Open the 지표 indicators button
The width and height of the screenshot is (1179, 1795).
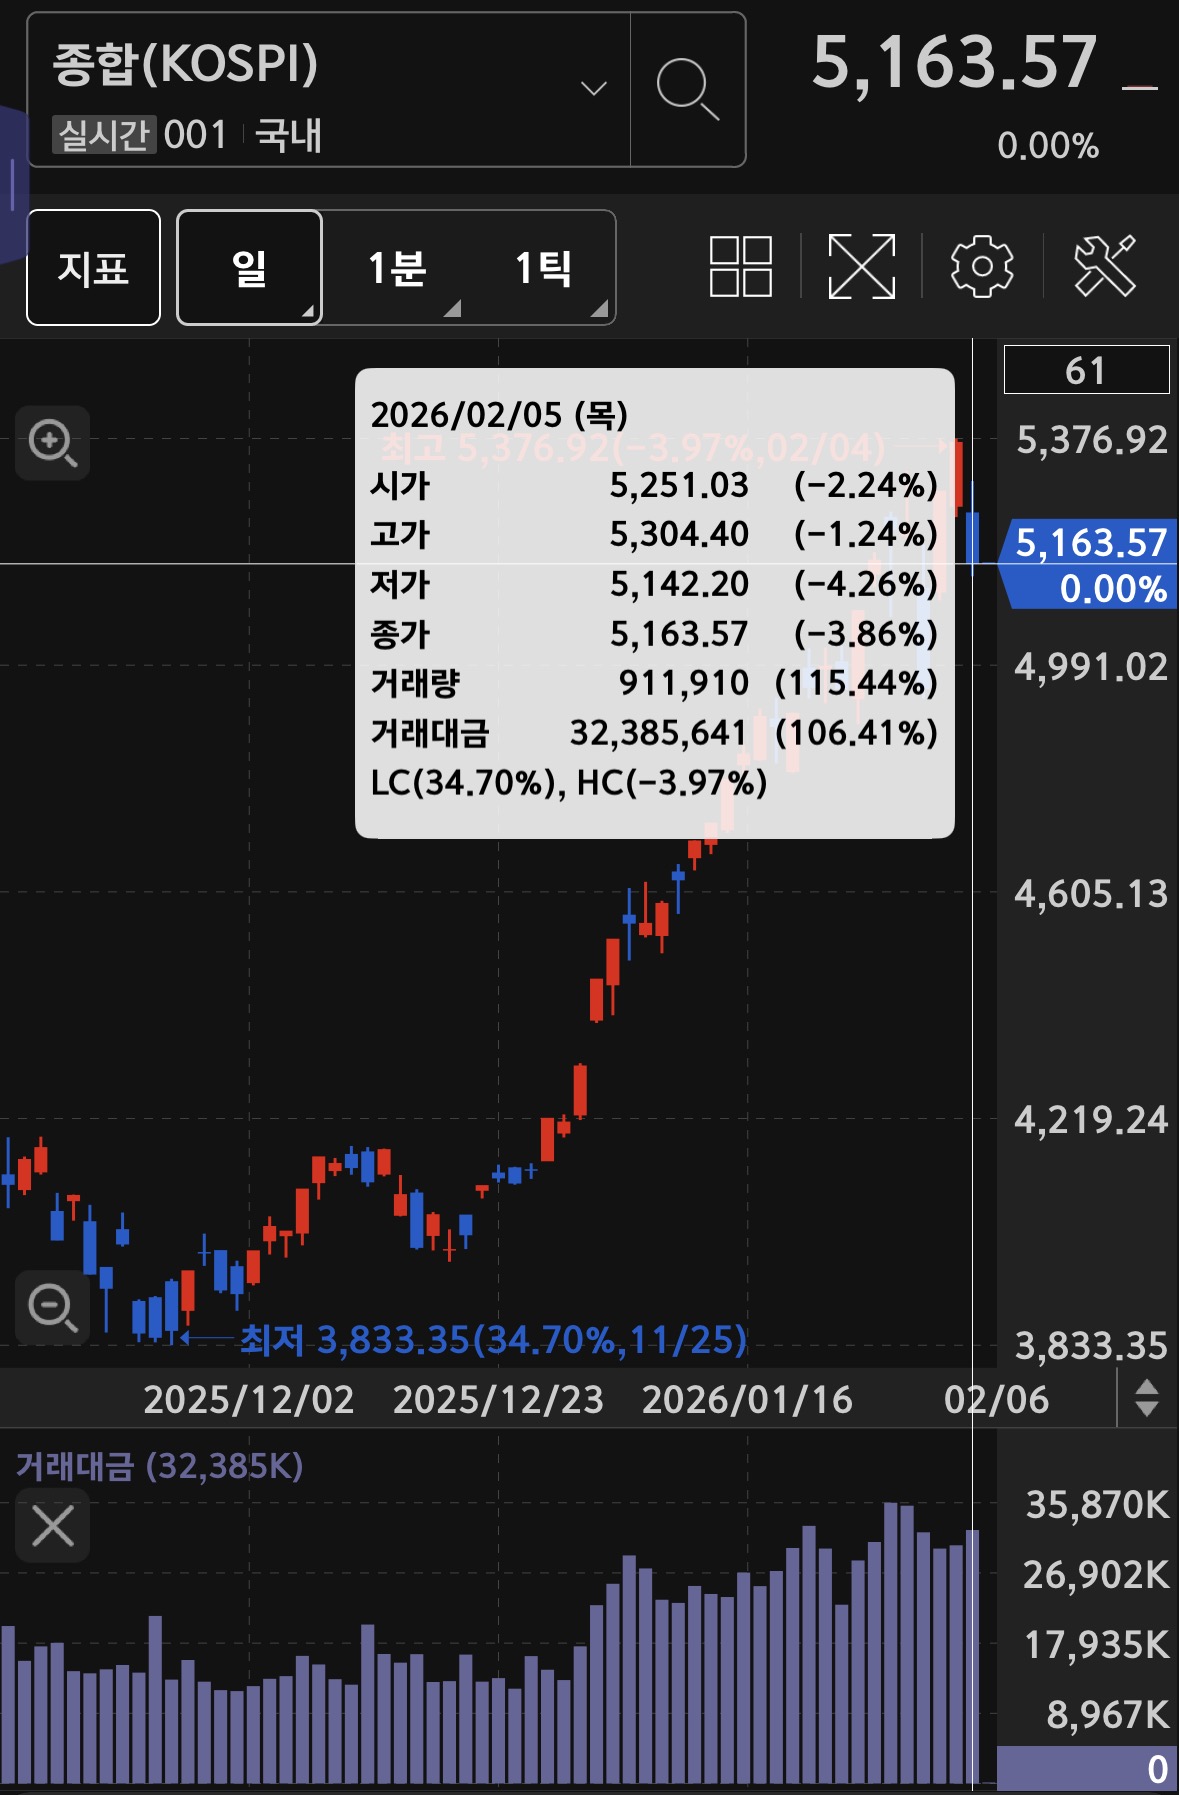click(93, 267)
